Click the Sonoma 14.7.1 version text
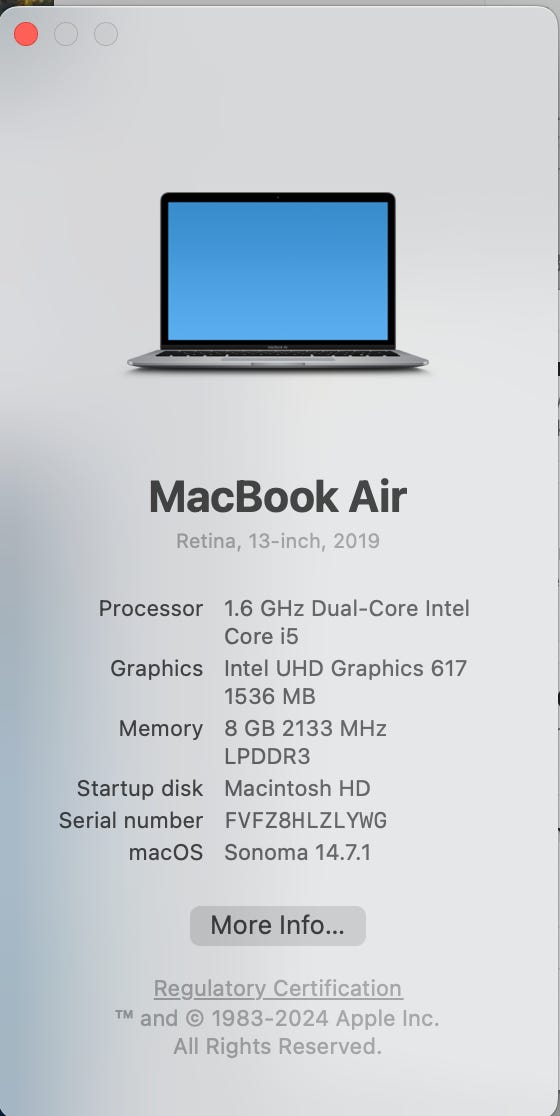560x1116 pixels. click(x=297, y=852)
